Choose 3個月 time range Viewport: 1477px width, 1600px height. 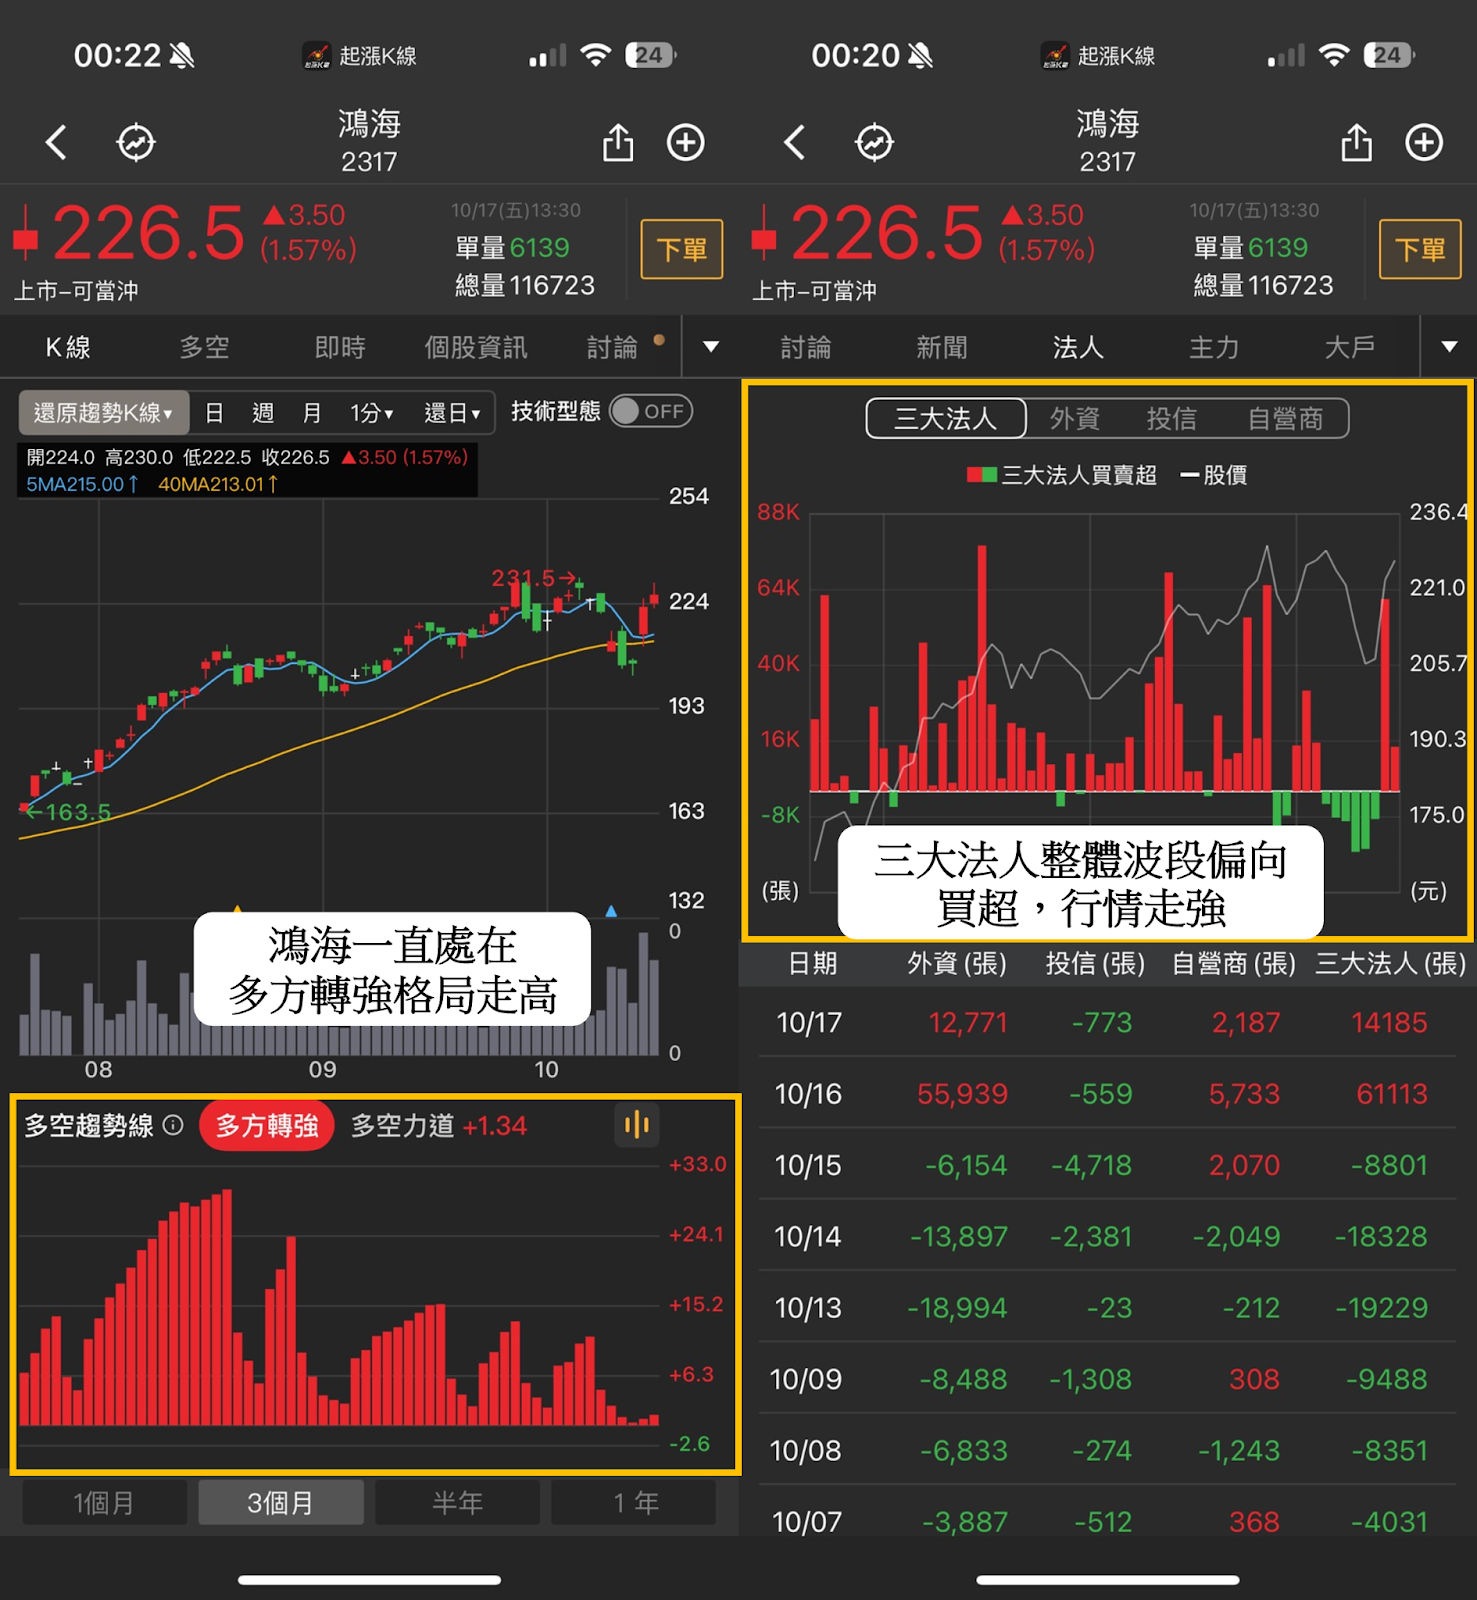pos(281,1502)
